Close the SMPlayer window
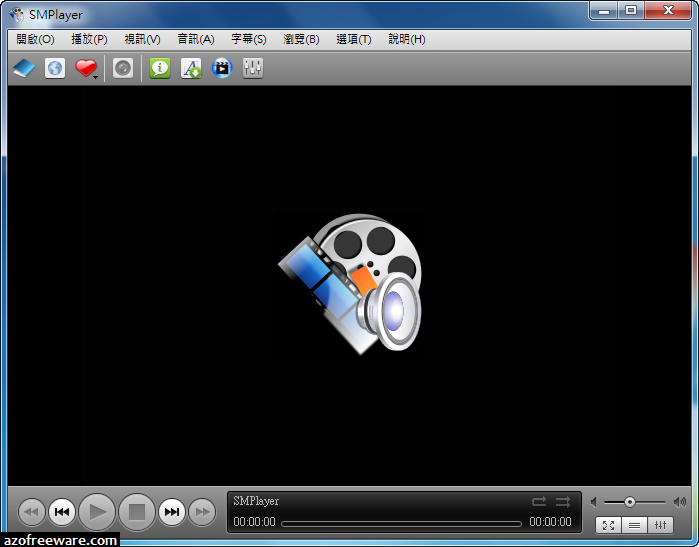 pos(668,11)
